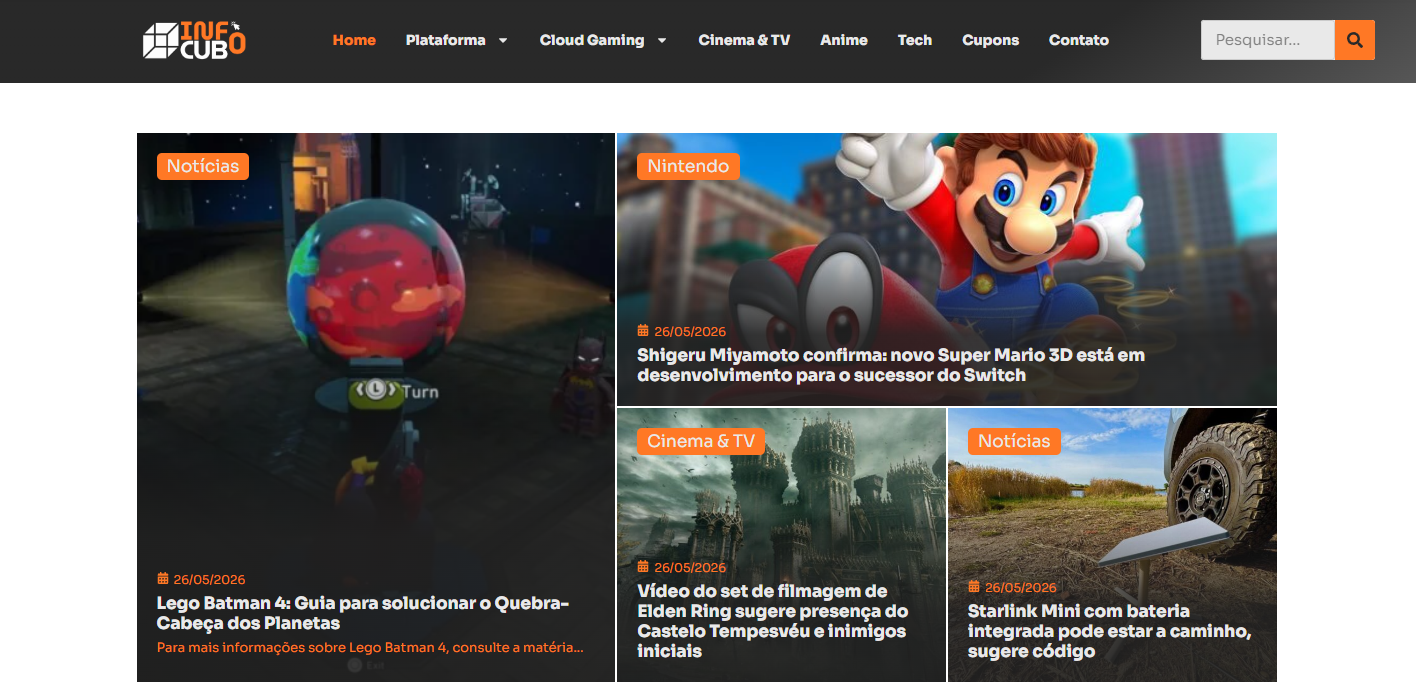
Task: Click the 26/05/2026 date on Elden Ring card
Action: click(690, 567)
